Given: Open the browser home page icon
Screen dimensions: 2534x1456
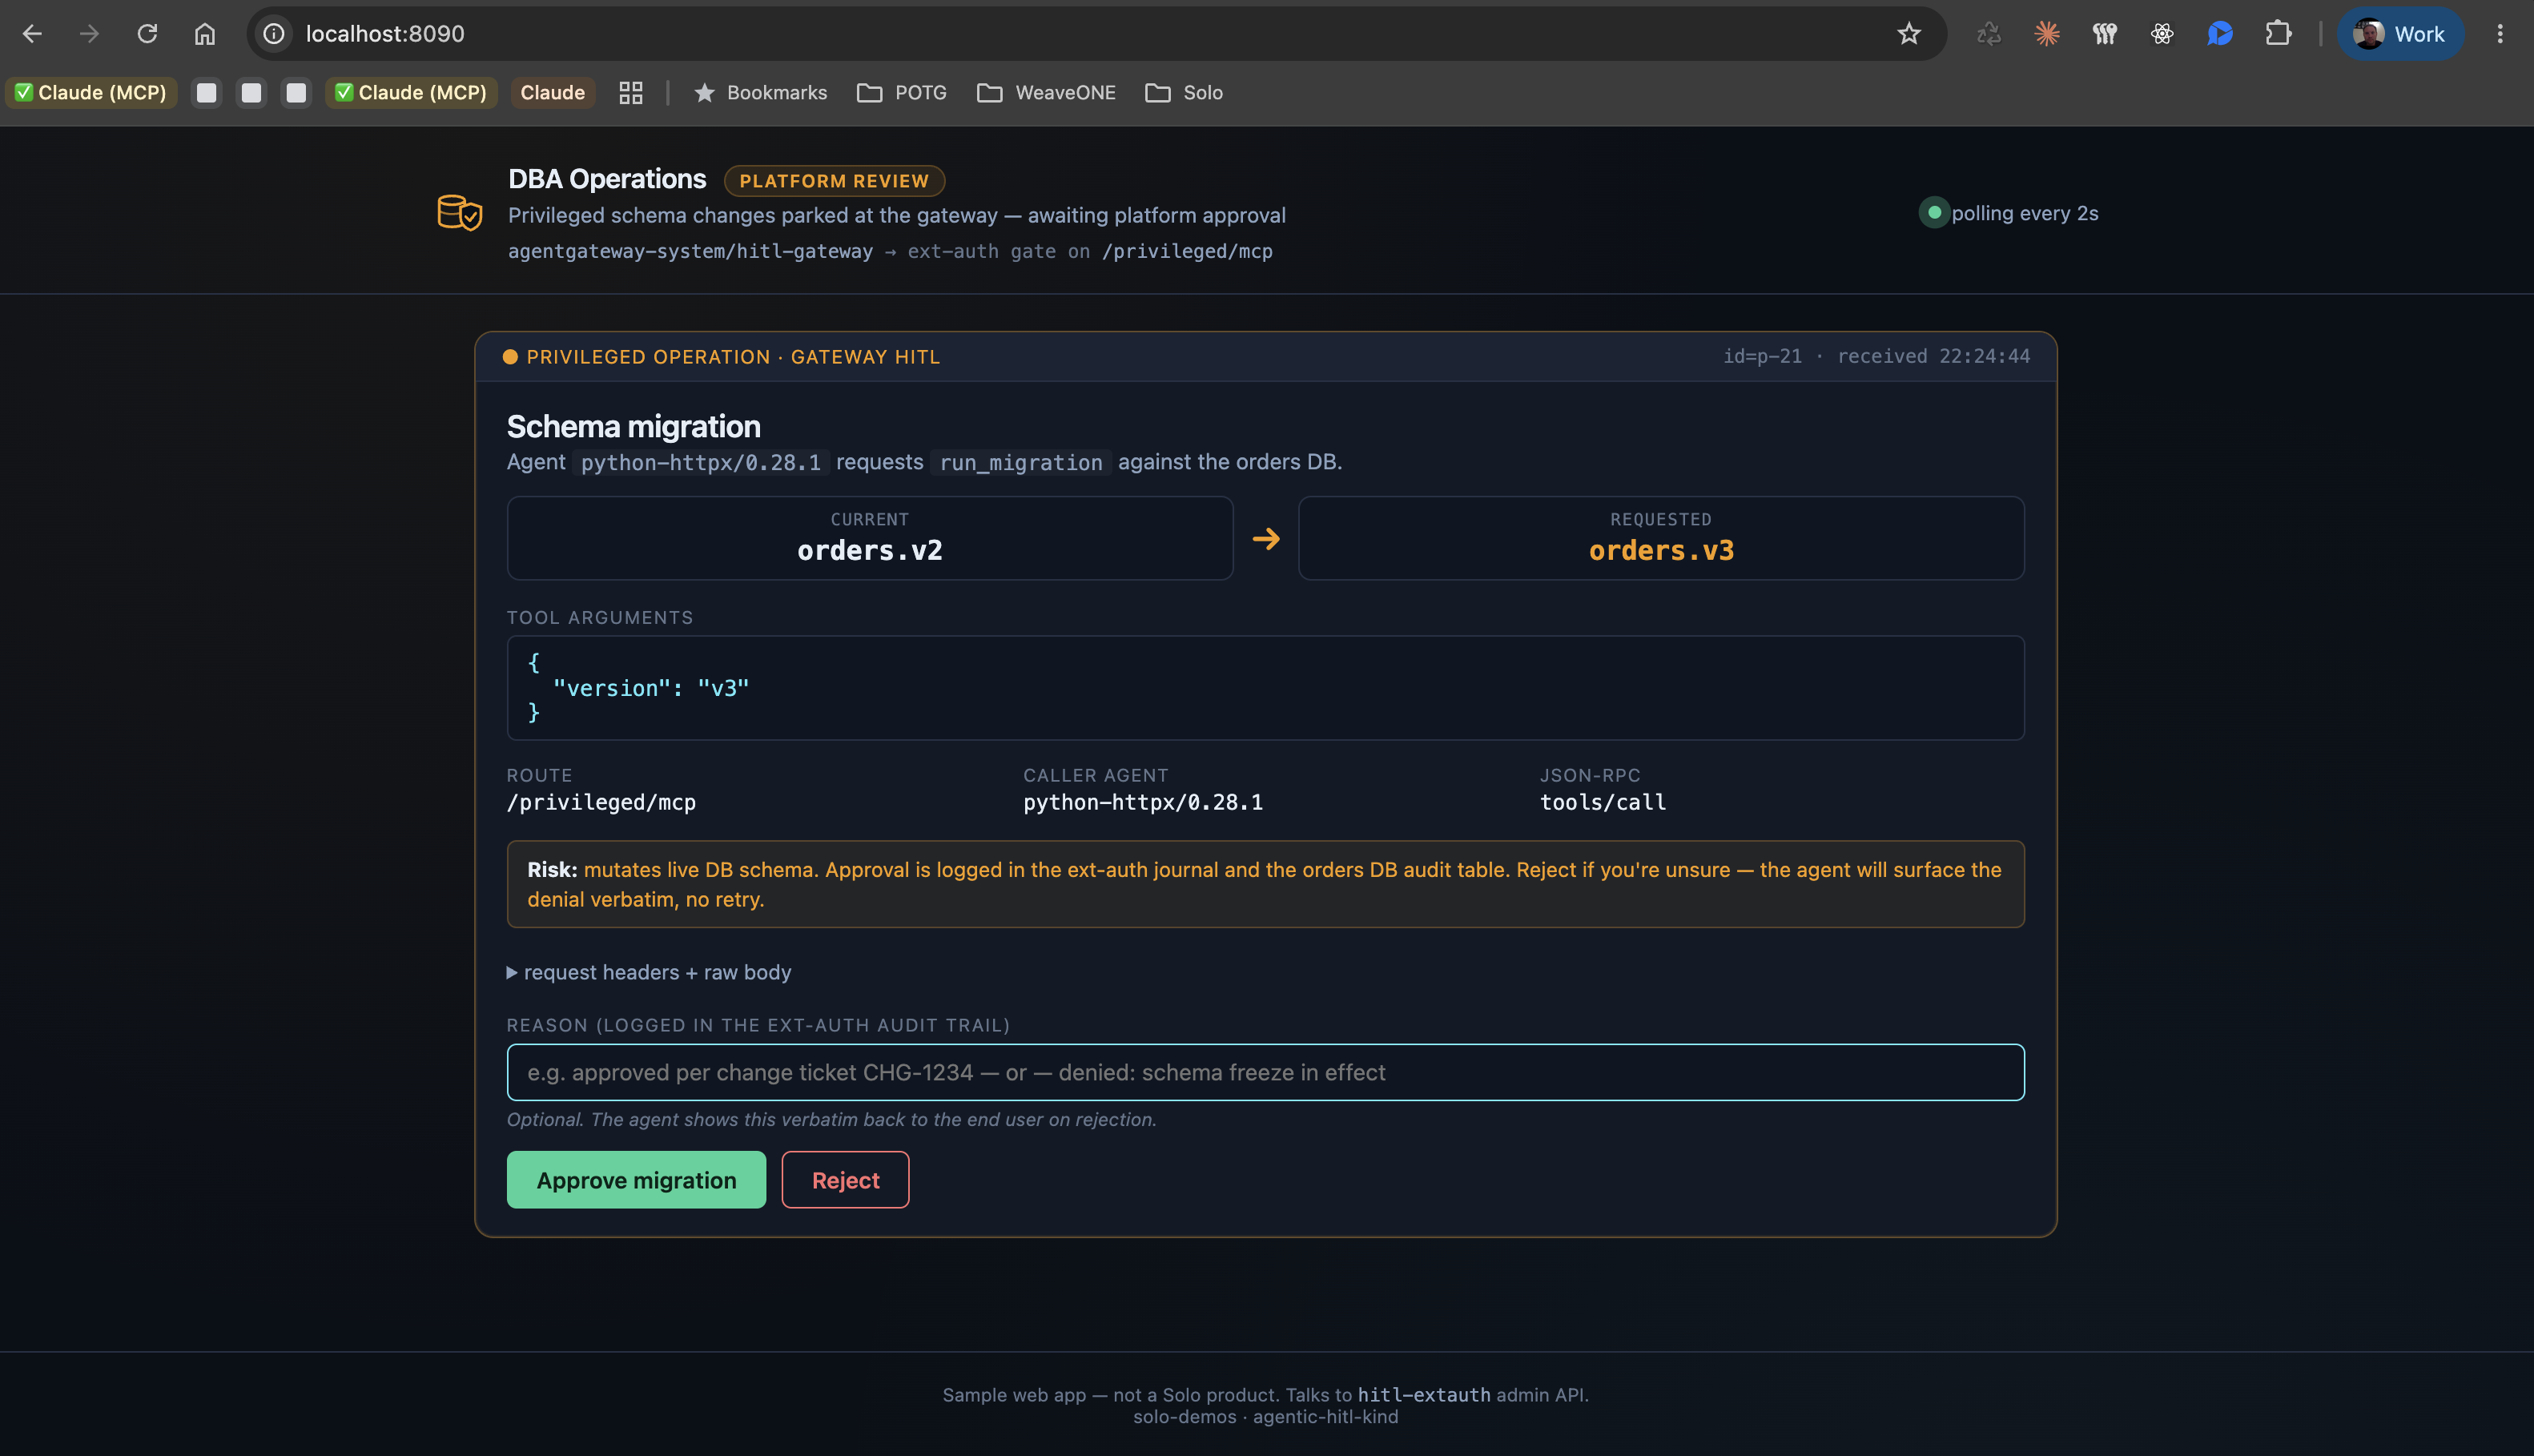Looking at the screenshot, I should pyautogui.click(x=204, y=34).
